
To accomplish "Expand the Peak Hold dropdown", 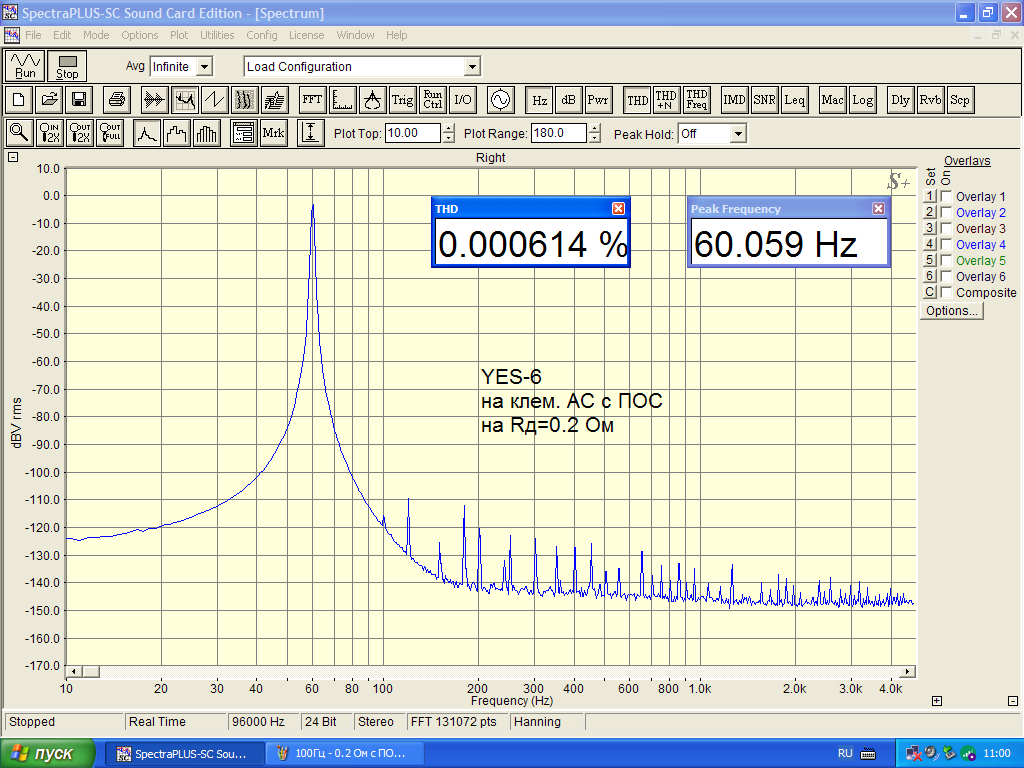I will click(x=738, y=133).
